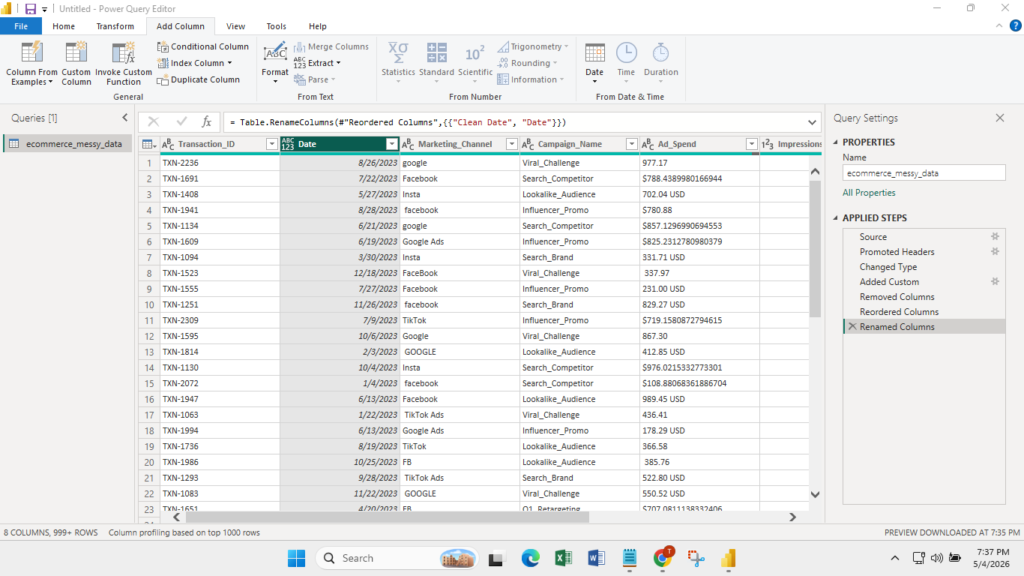
Task: Open table menu icon in grid corner
Action: 149,144
